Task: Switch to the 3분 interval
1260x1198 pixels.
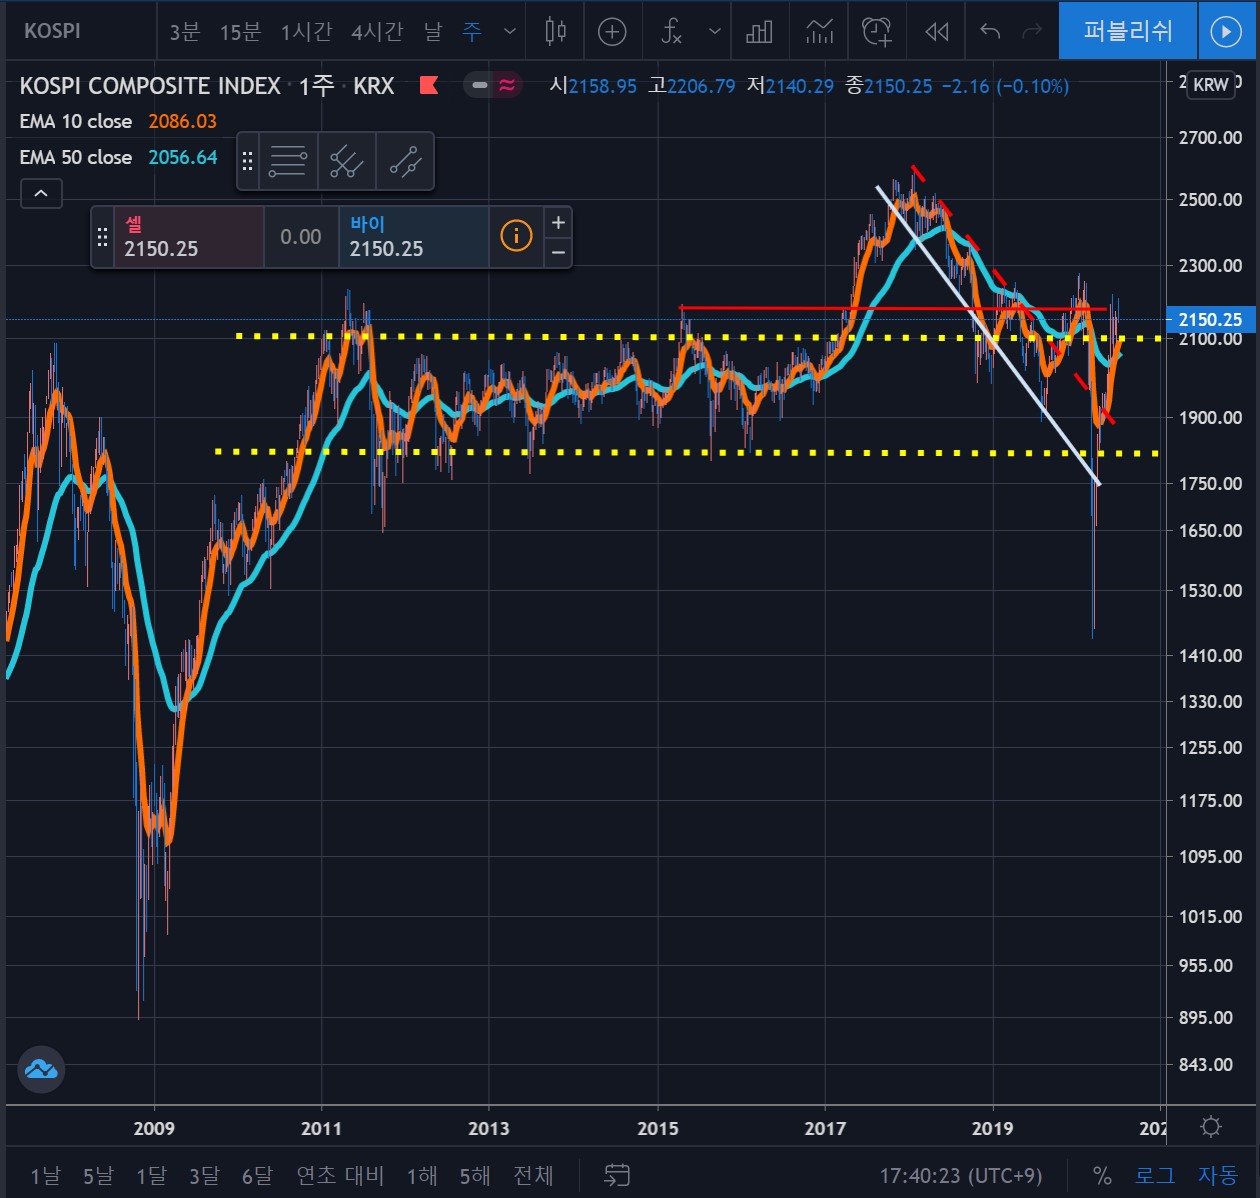Action: tap(184, 32)
